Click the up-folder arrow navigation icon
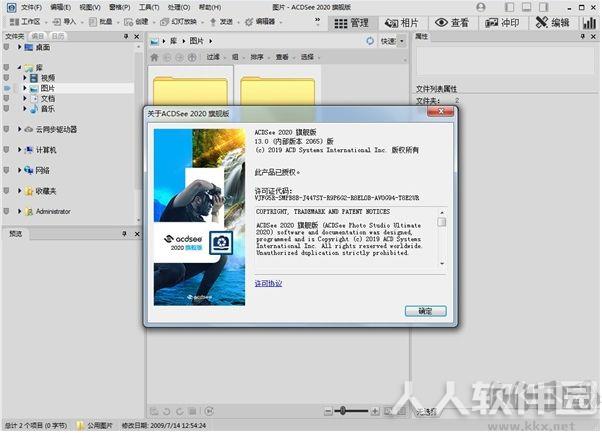Image resolution: width=602 pixels, height=433 pixels. pyautogui.click(x=192, y=57)
